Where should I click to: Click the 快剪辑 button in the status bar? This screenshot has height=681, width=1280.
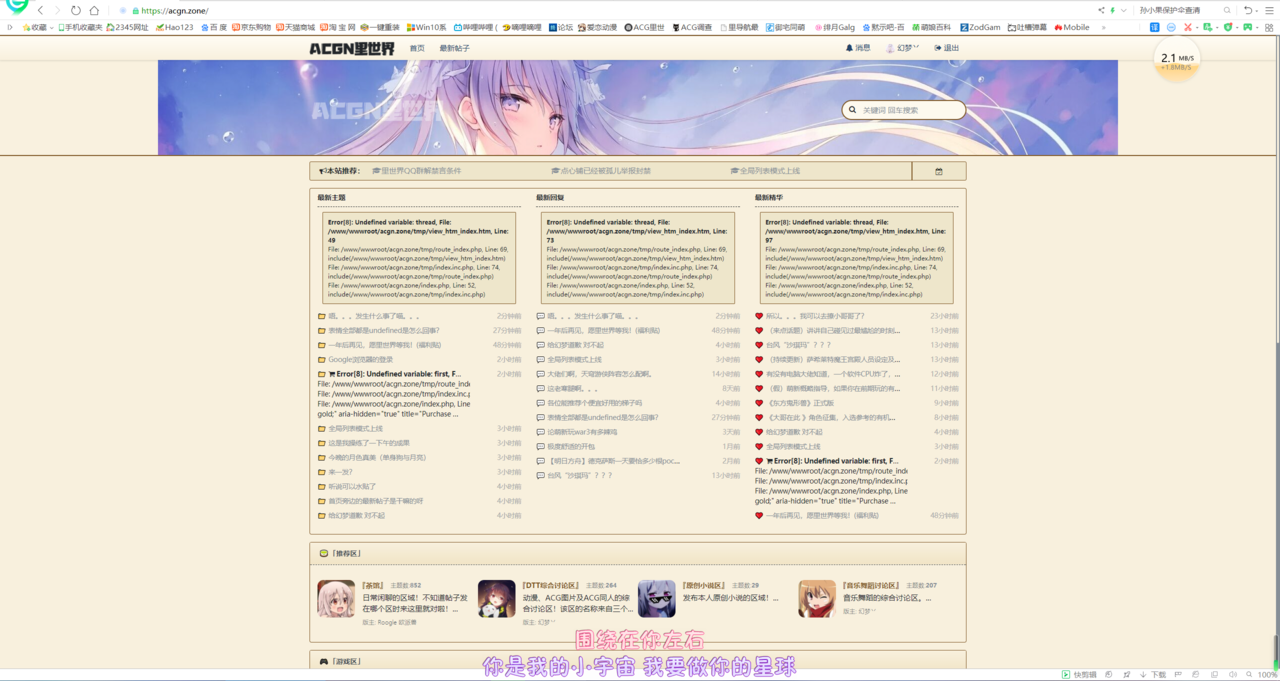coord(1079,675)
